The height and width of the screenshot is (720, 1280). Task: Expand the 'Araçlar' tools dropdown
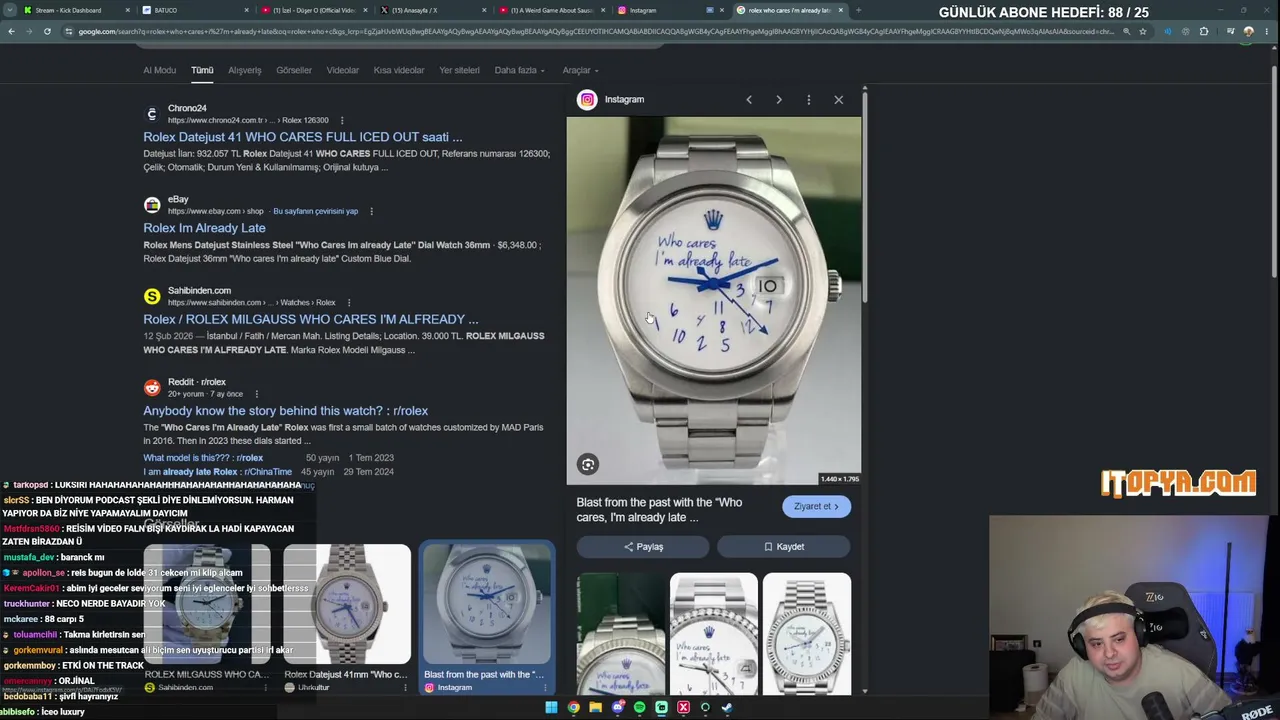(580, 70)
